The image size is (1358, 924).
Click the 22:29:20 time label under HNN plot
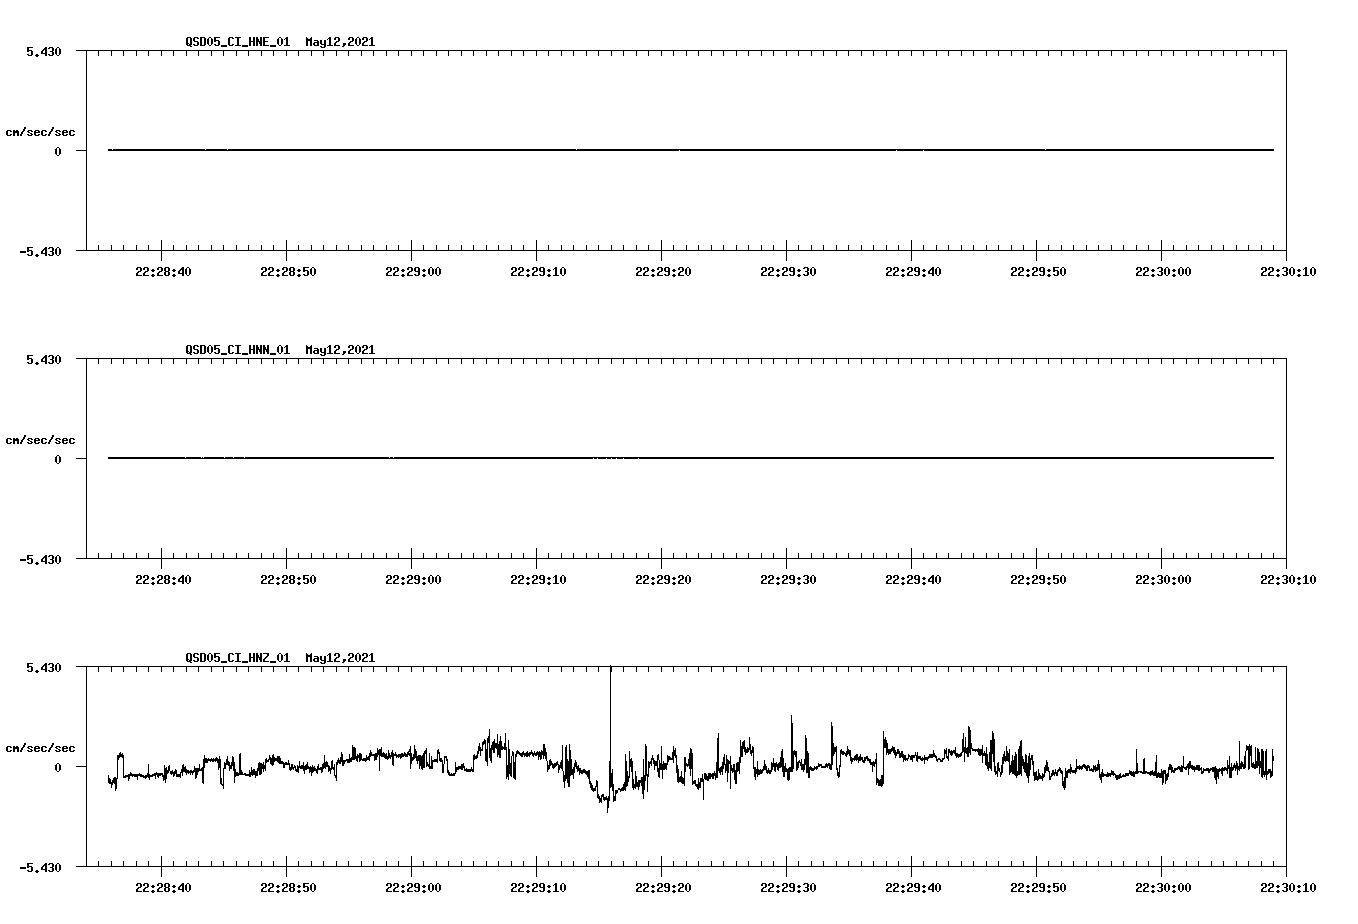coord(663,579)
